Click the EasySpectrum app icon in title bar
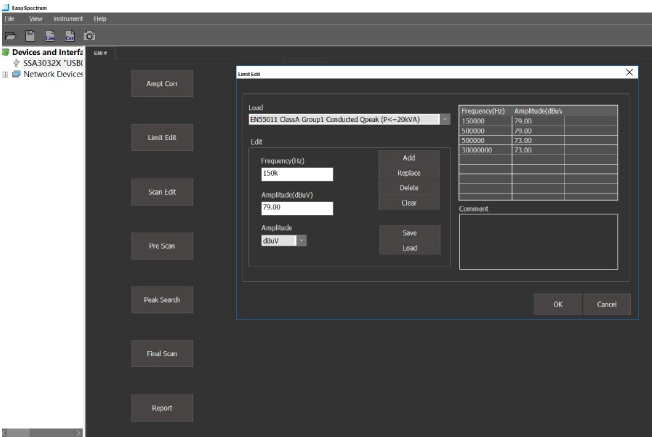The height and width of the screenshot is (437, 652). 6,7
